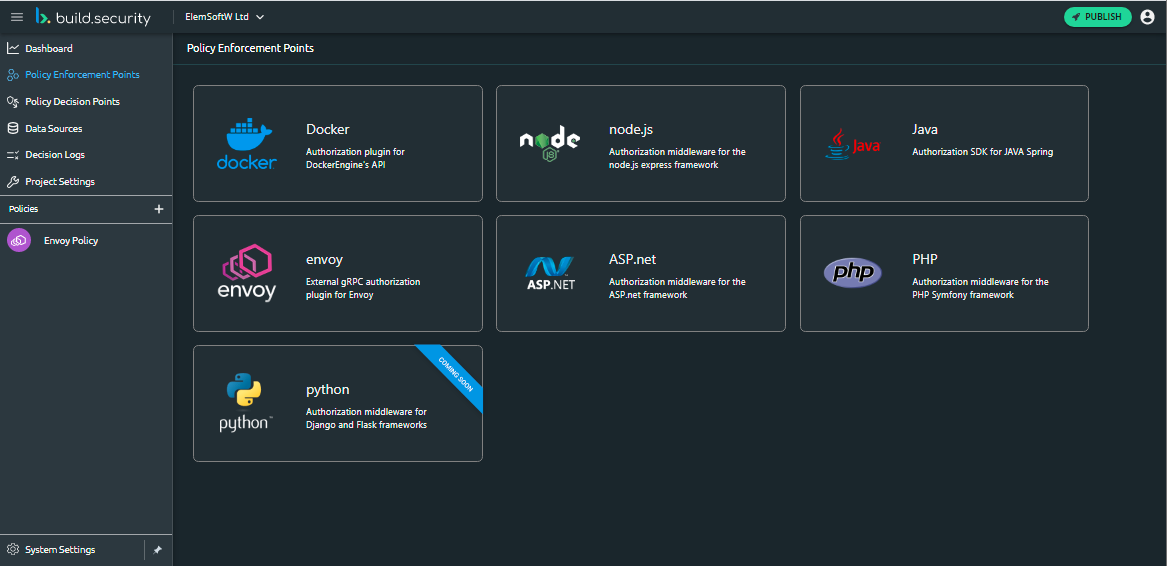Click the python snake logo
This screenshot has height=566, width=1167.
pyautogui.click(x=244, y=403)
